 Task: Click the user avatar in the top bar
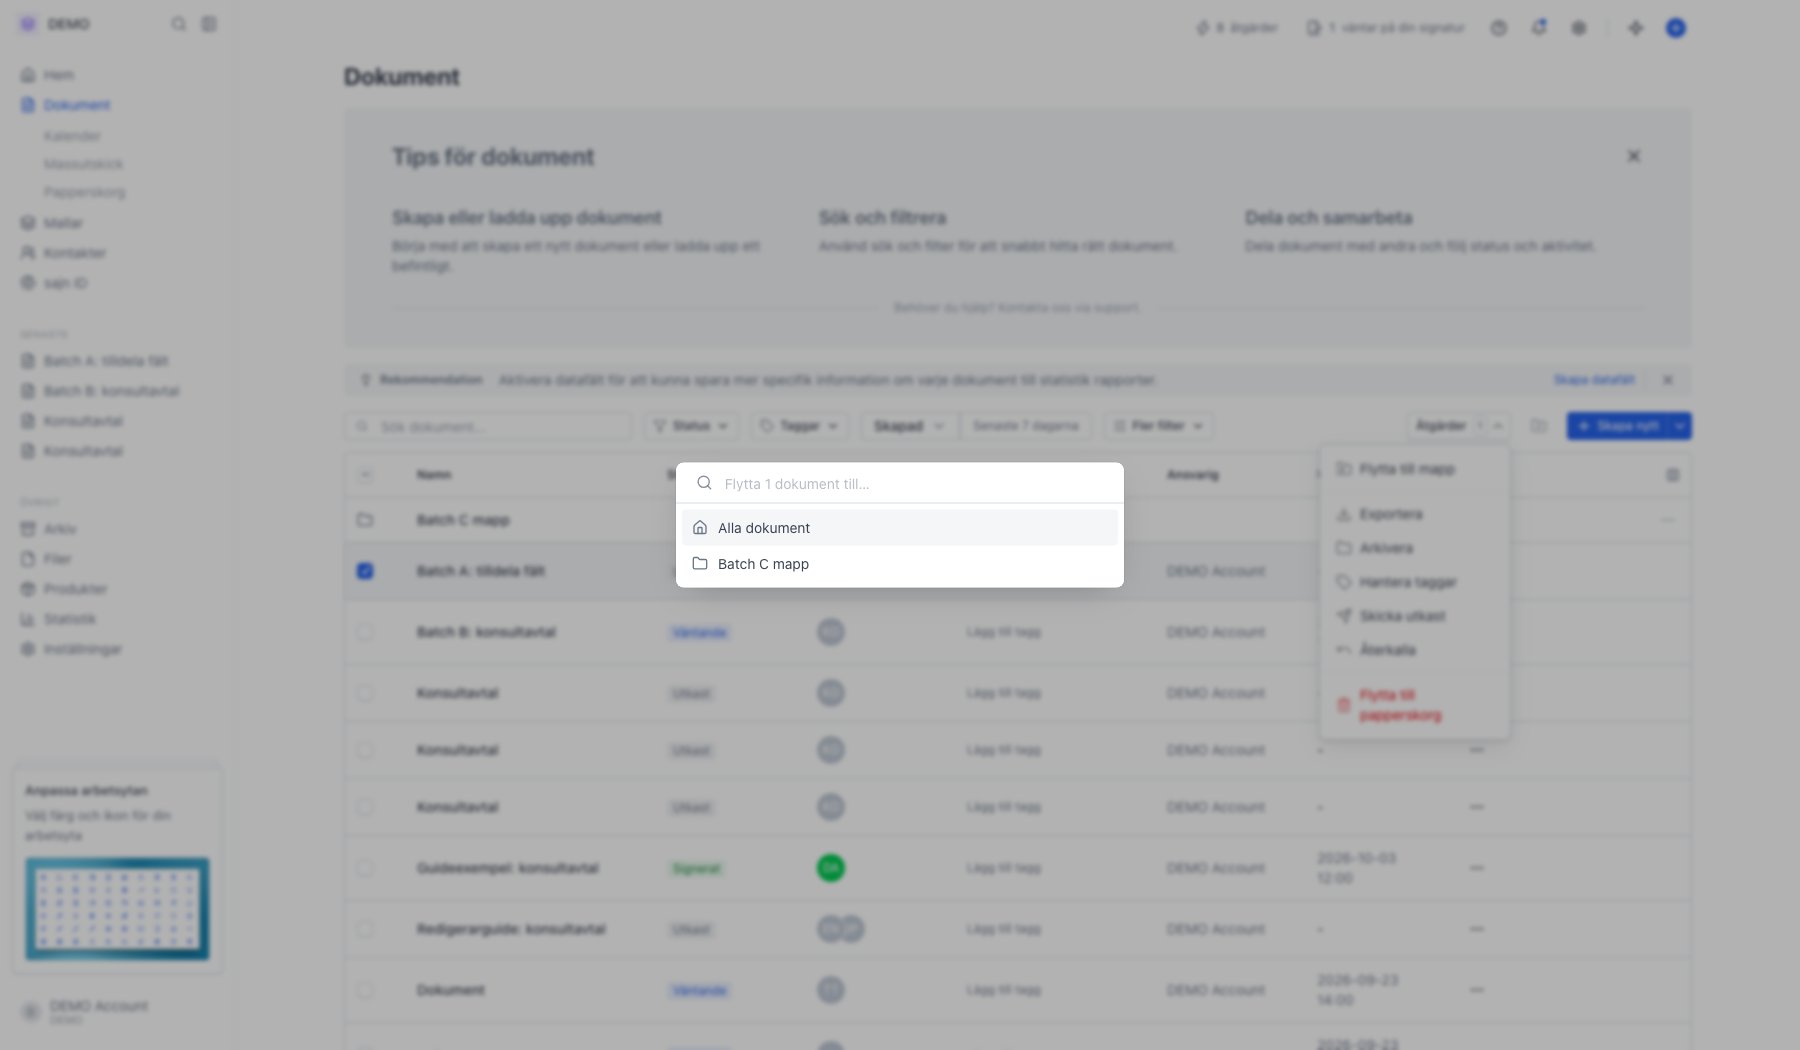(1676, 28)
